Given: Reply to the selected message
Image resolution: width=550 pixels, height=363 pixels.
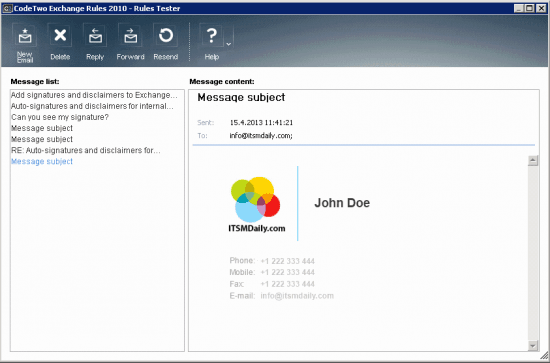Looking at the screenshot, I should (x=95, y=42).
